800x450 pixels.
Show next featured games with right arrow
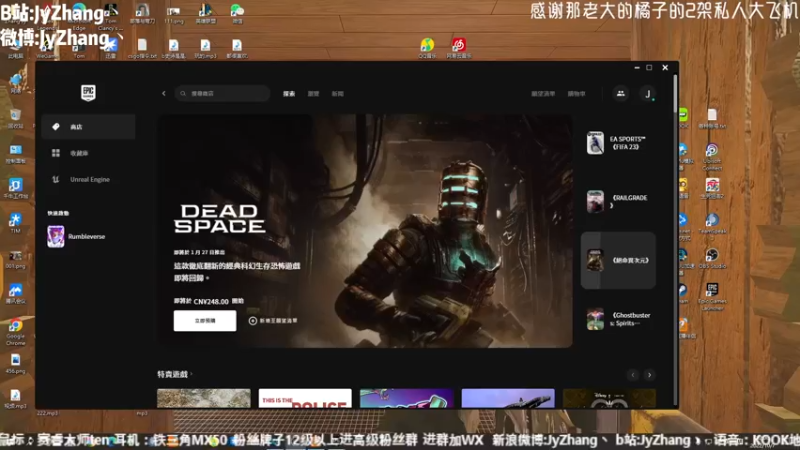tap(649, 375)
